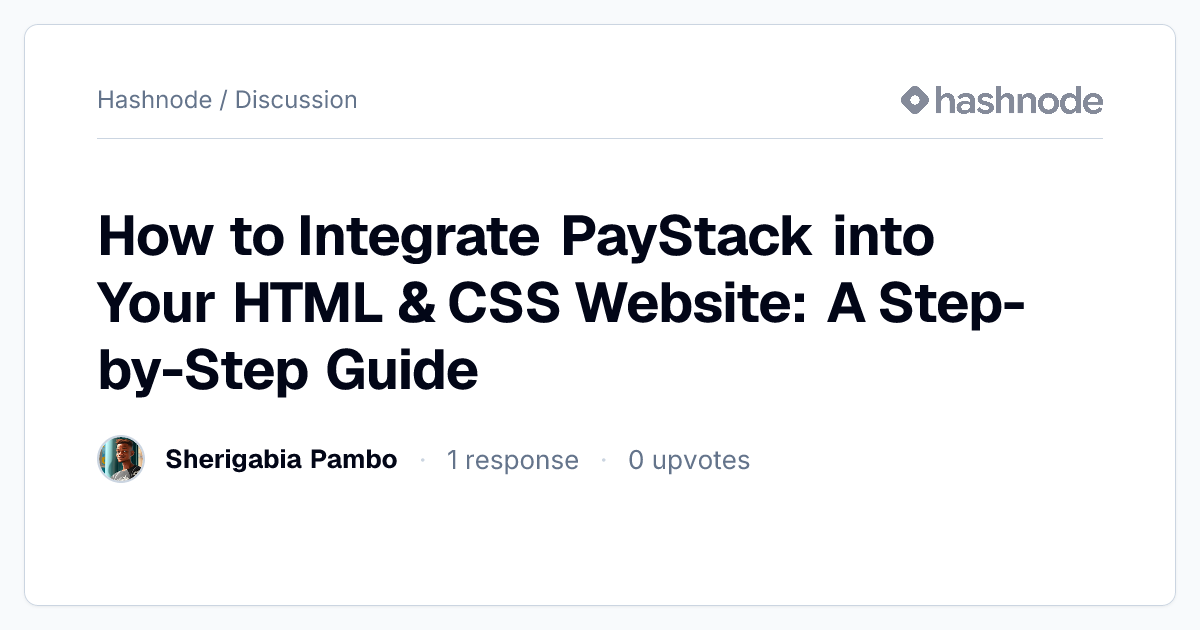
Task: Click the PayStack integration article title
Action: click(x=562, y=304)
